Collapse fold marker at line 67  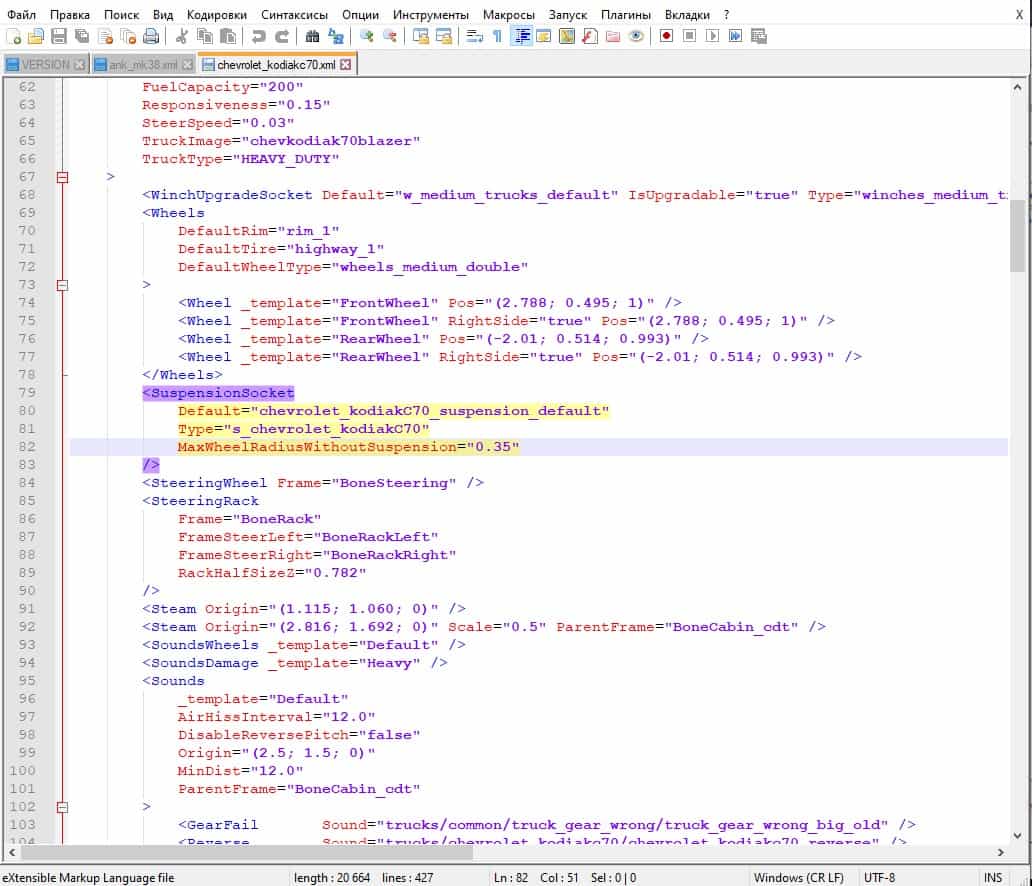62,177
